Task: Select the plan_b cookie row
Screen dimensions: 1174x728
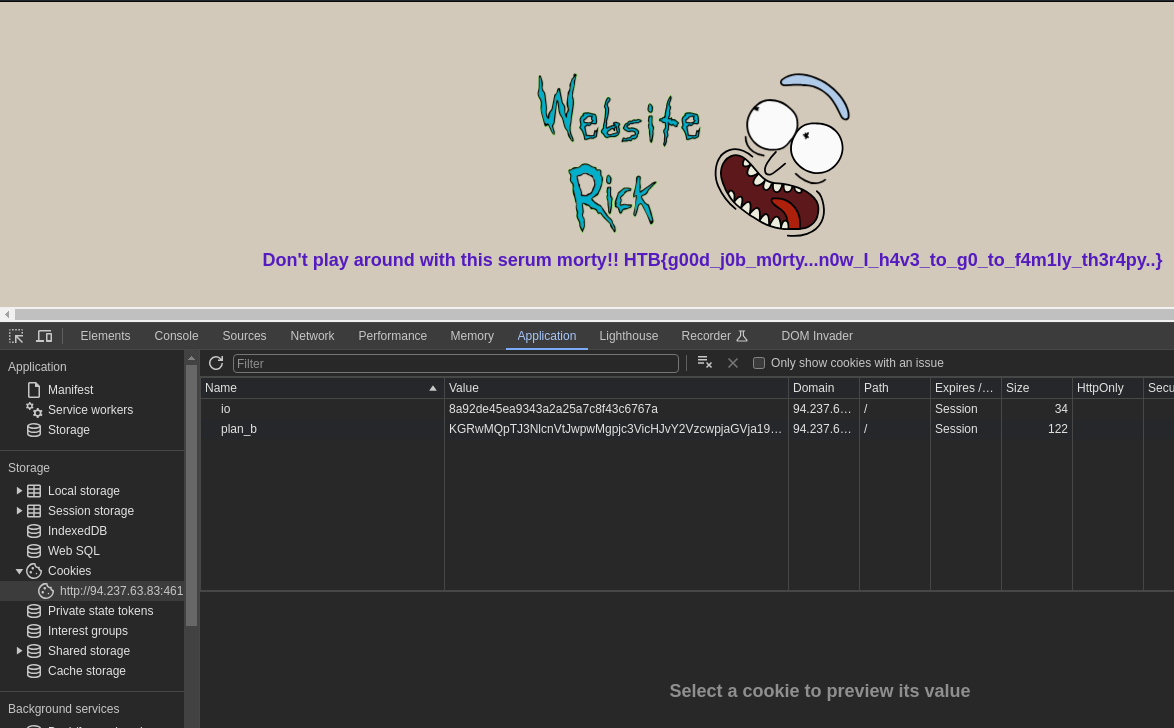Action: 687,429
